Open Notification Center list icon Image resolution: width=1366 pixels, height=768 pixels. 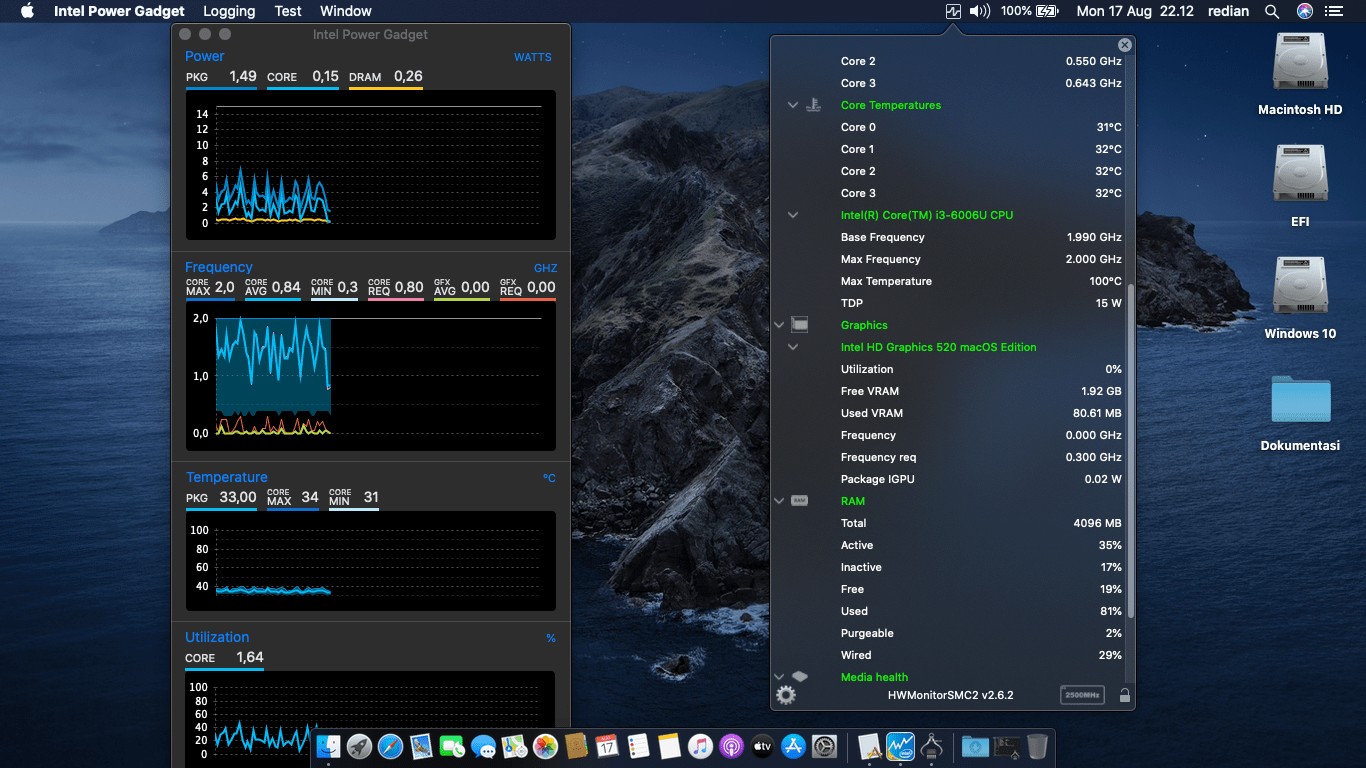(1334, 11)
